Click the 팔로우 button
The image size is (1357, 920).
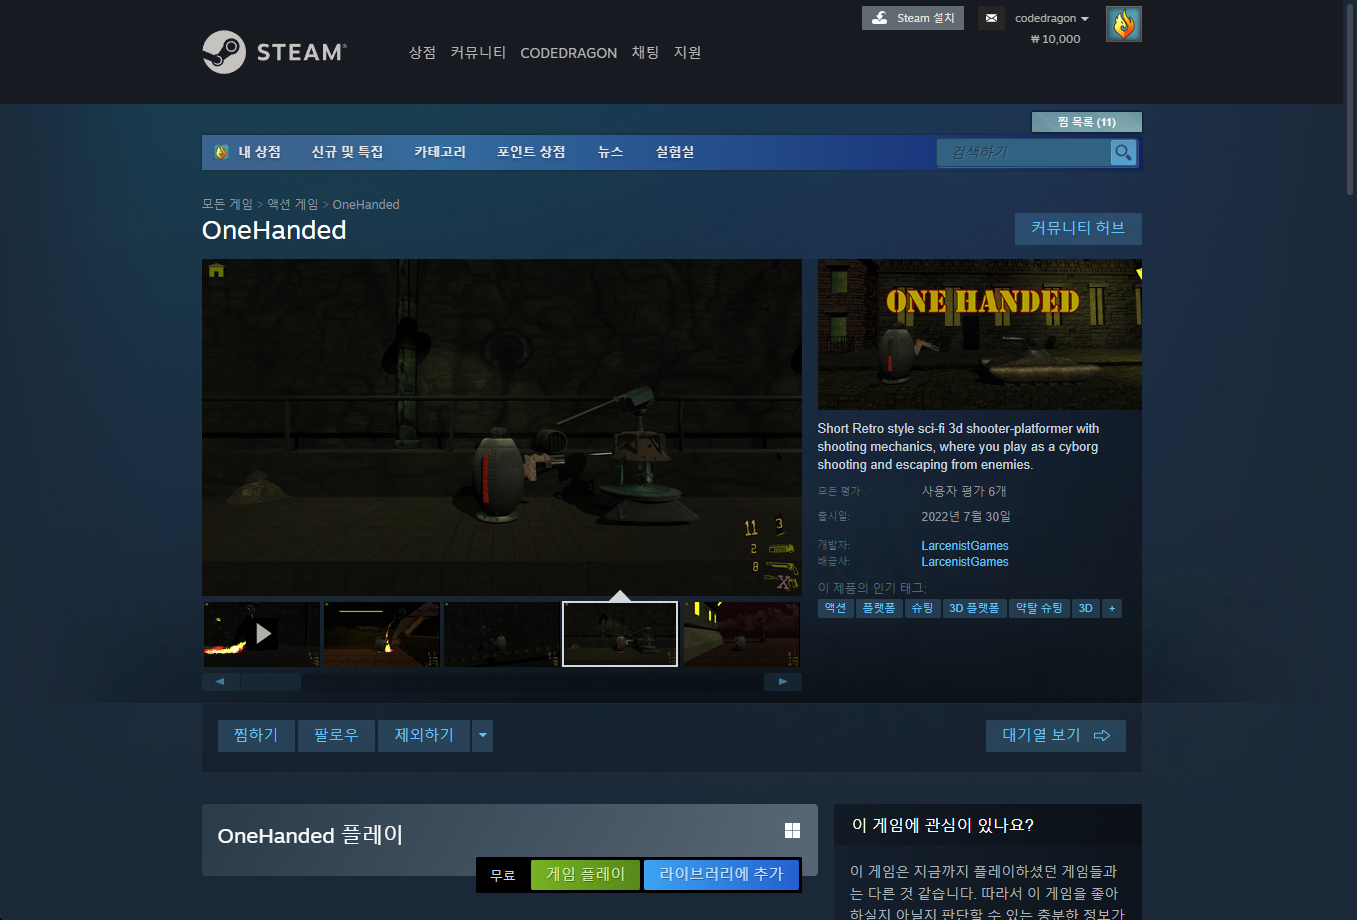pos(336,736)
